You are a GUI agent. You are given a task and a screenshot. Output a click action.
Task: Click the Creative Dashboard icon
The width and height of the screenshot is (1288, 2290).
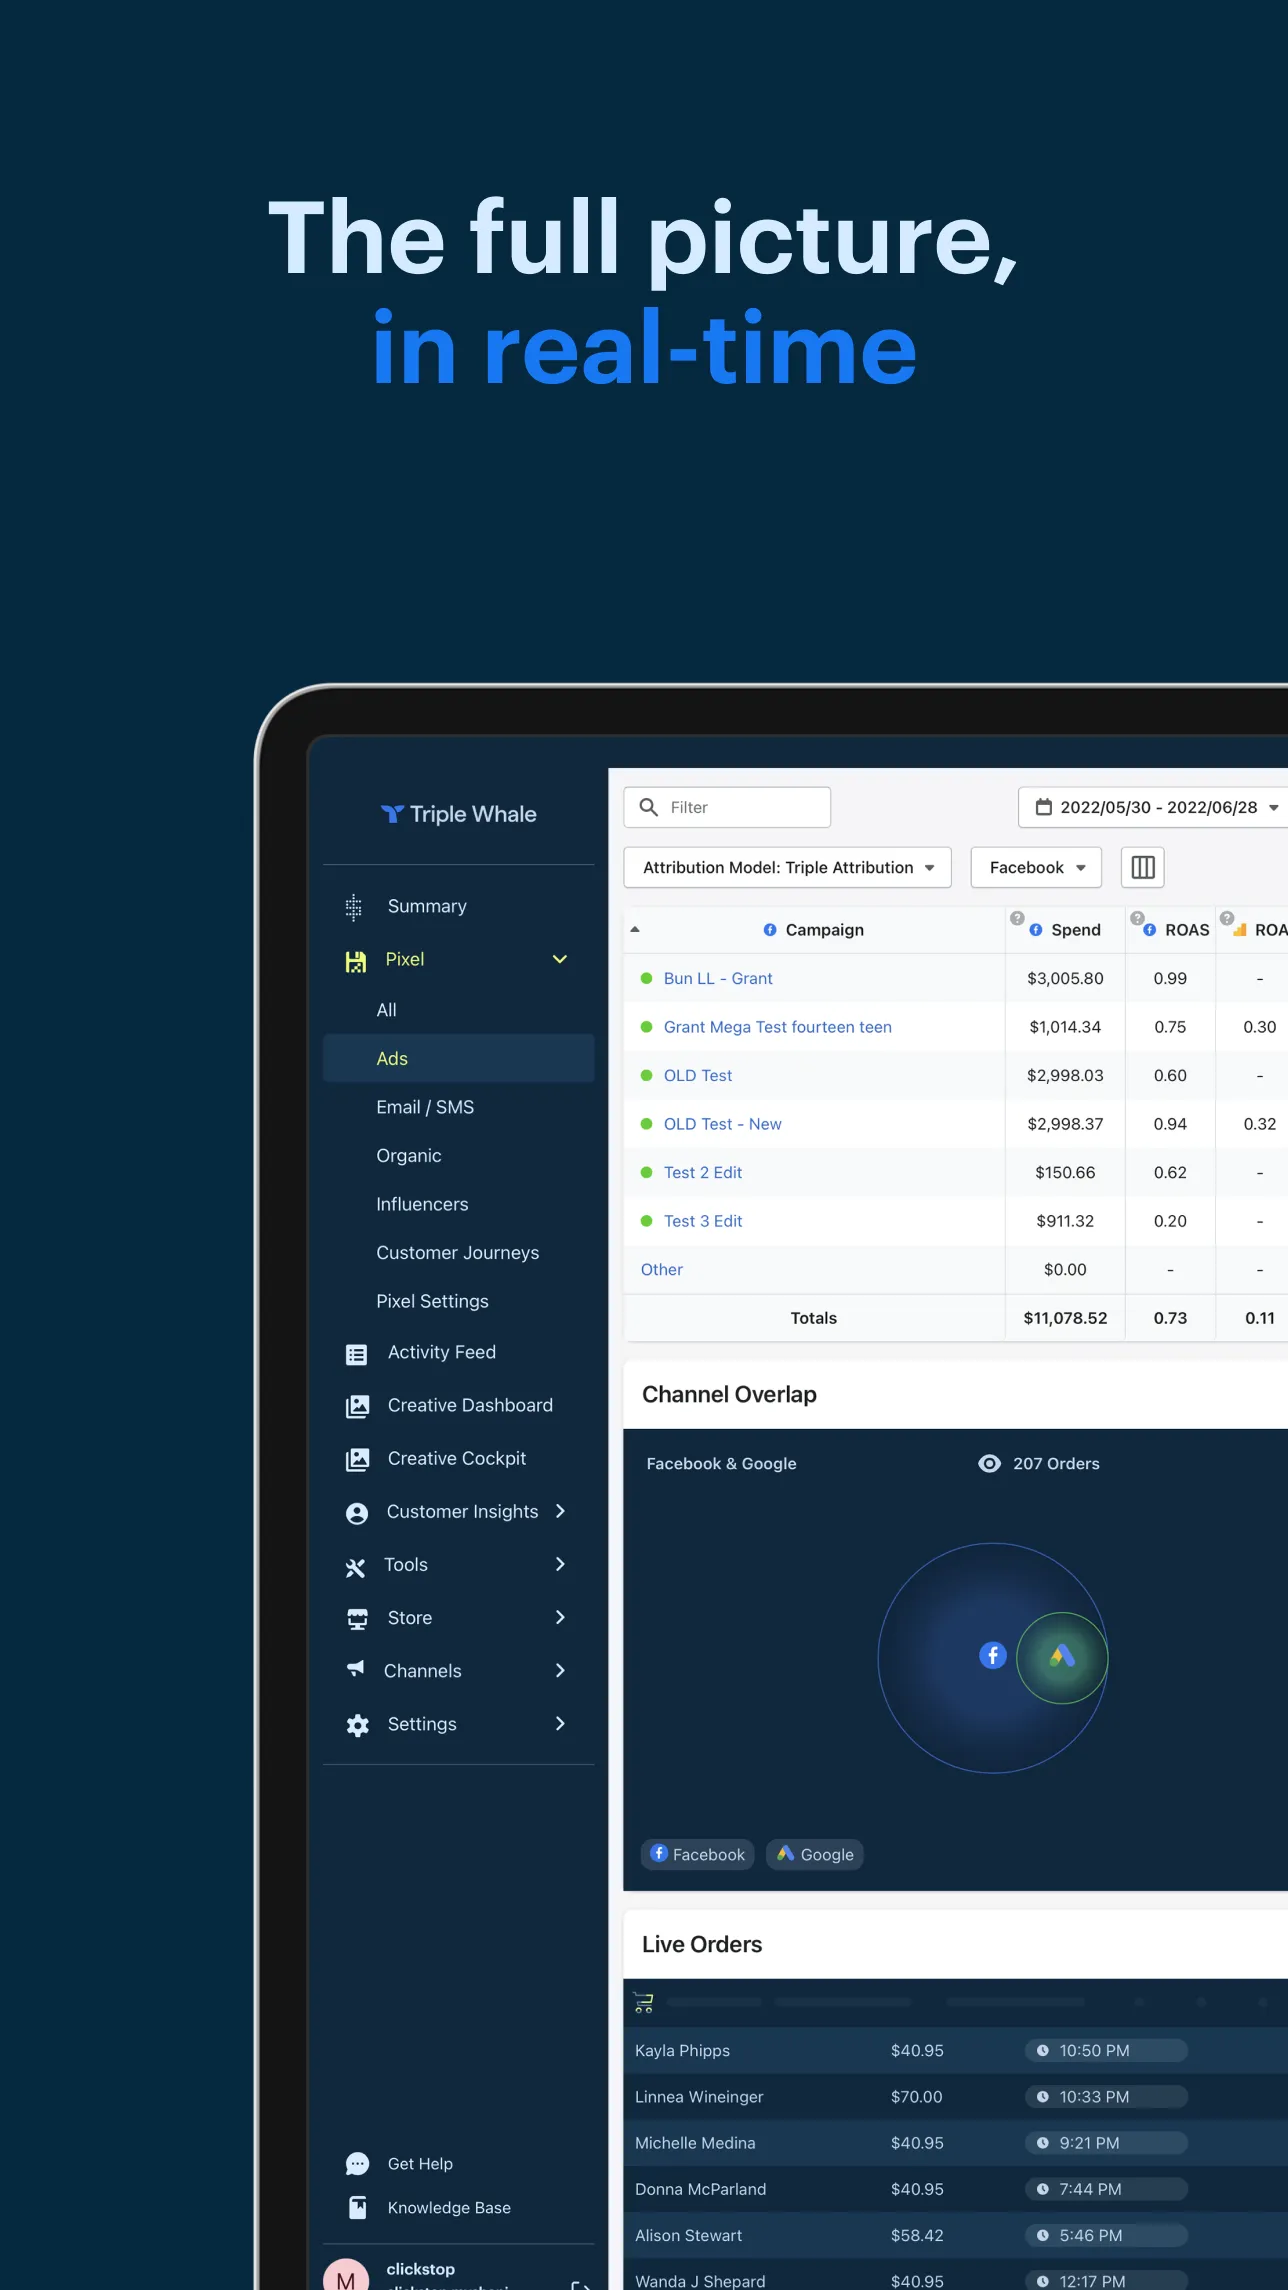click(x=357, y=1406)
